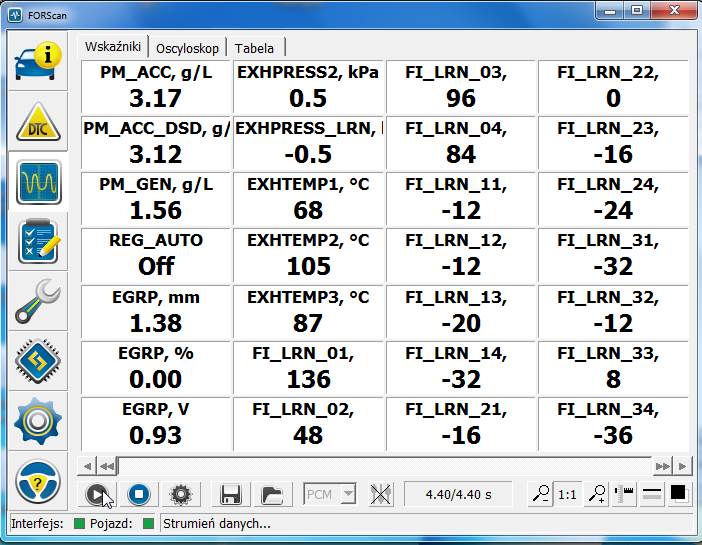Viewport: 702px width, 545px height.
Task: Open a saved log file folder icon
Action: click(271, 493)
